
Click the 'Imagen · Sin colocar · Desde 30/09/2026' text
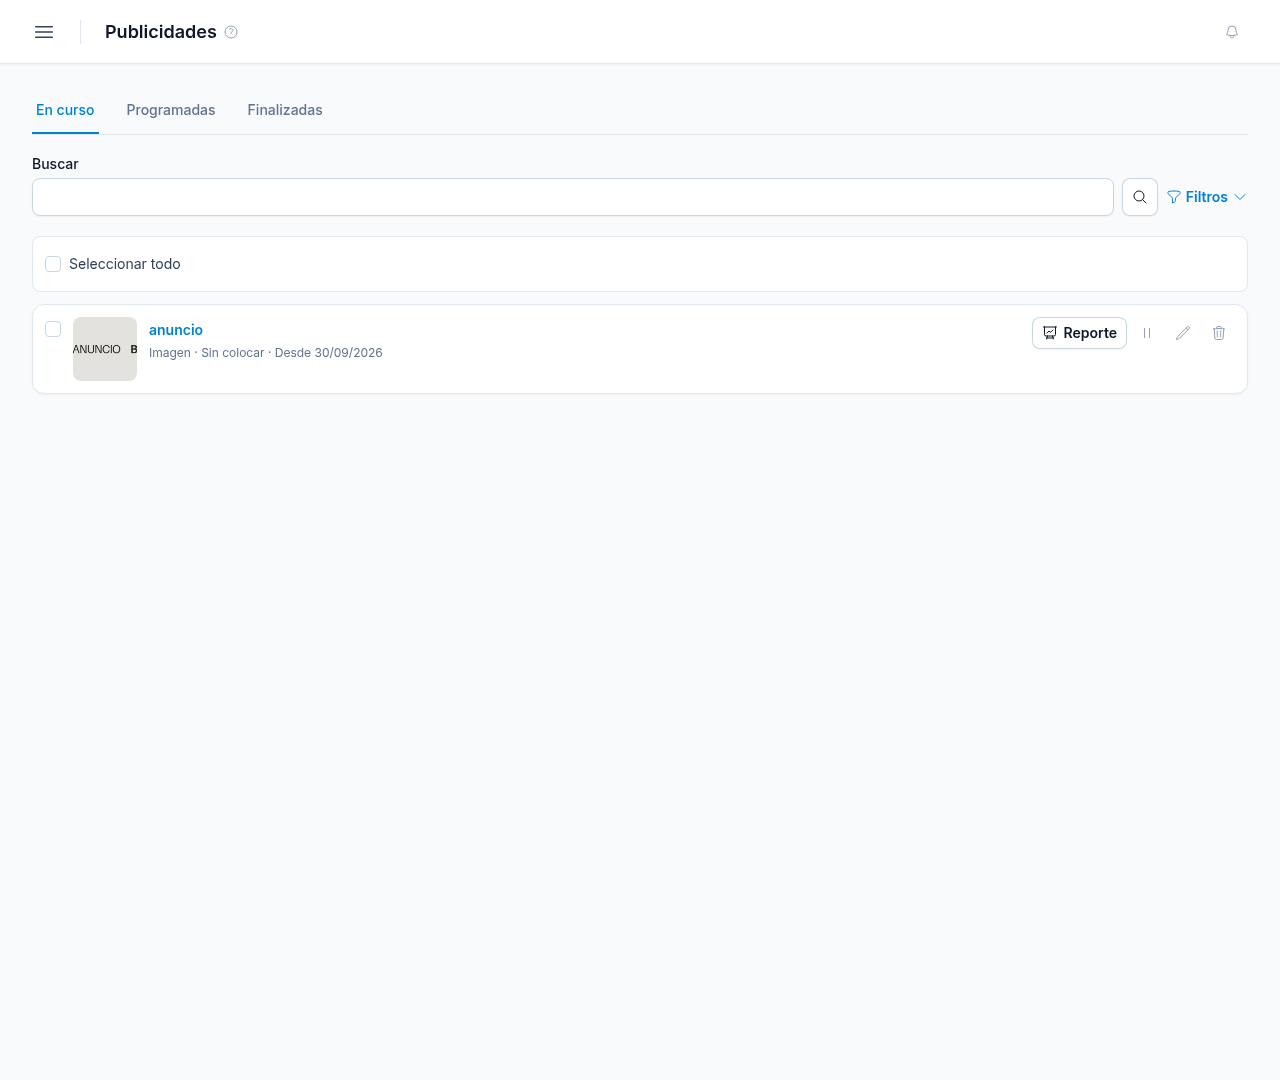266,353
